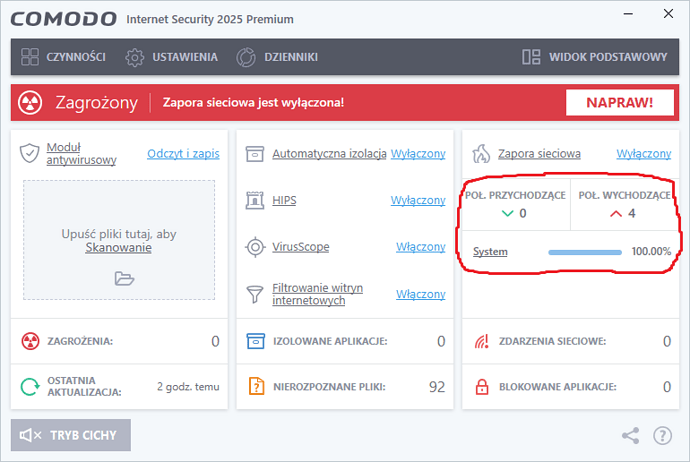The height and width of the screenshot is (462, 690).
Task: Click the open folder icon in drop zone
Action: tap(124, 279)
